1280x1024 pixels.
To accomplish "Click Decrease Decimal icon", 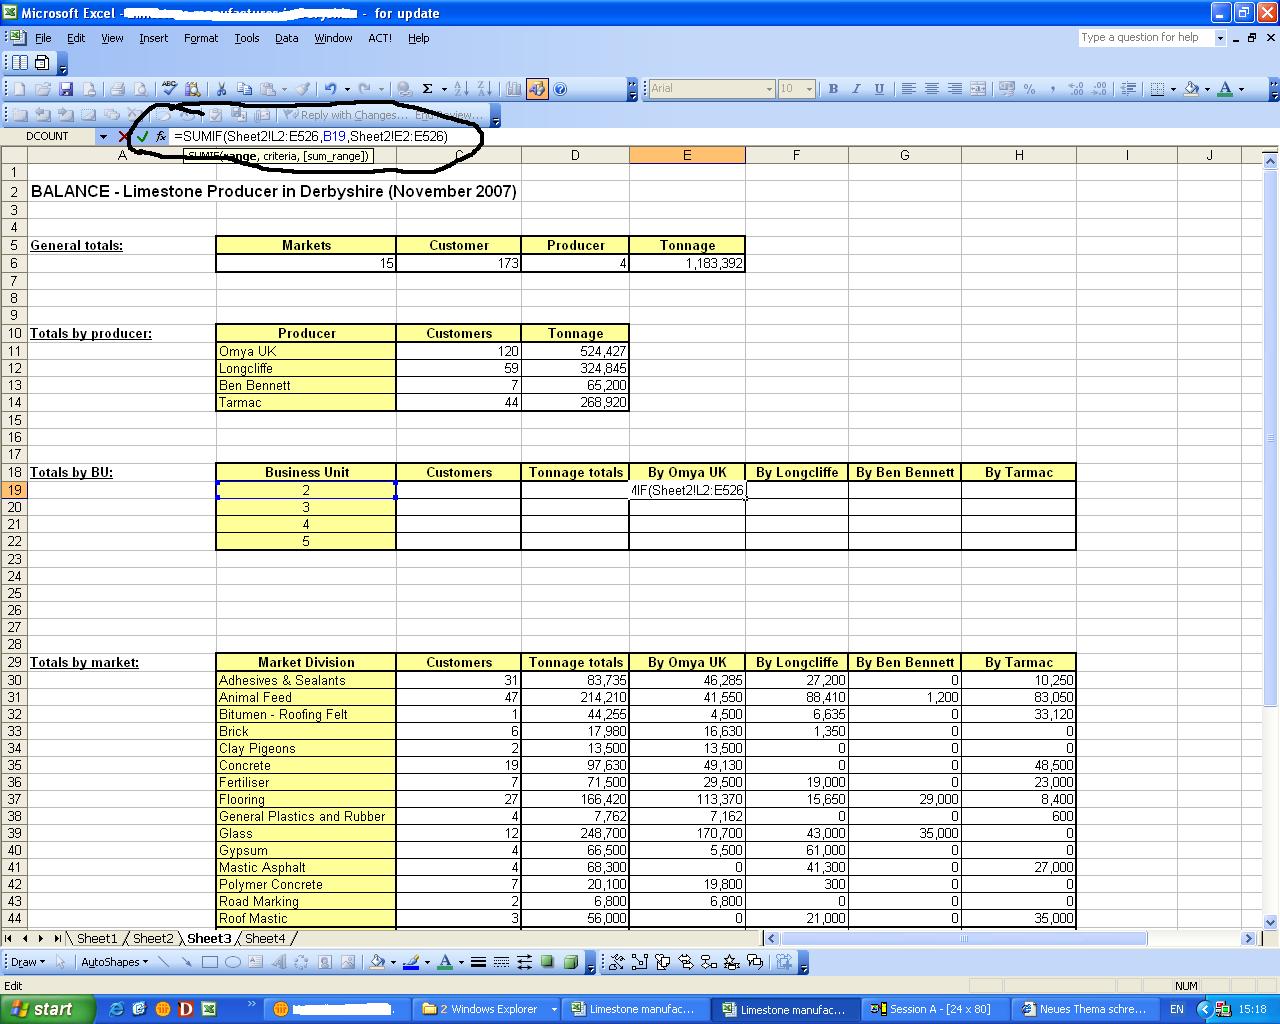I will [1099, 89].
